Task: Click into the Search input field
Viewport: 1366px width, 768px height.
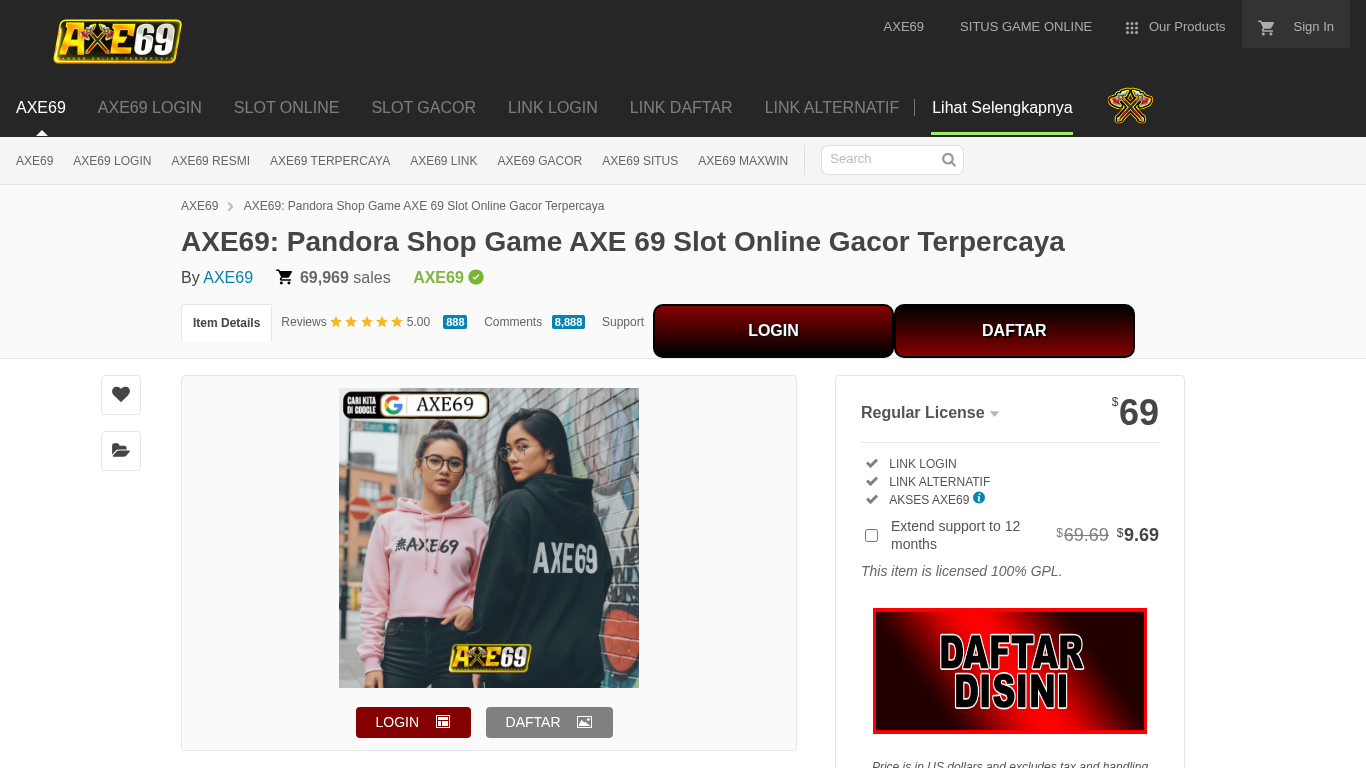Action: [880, 160]
